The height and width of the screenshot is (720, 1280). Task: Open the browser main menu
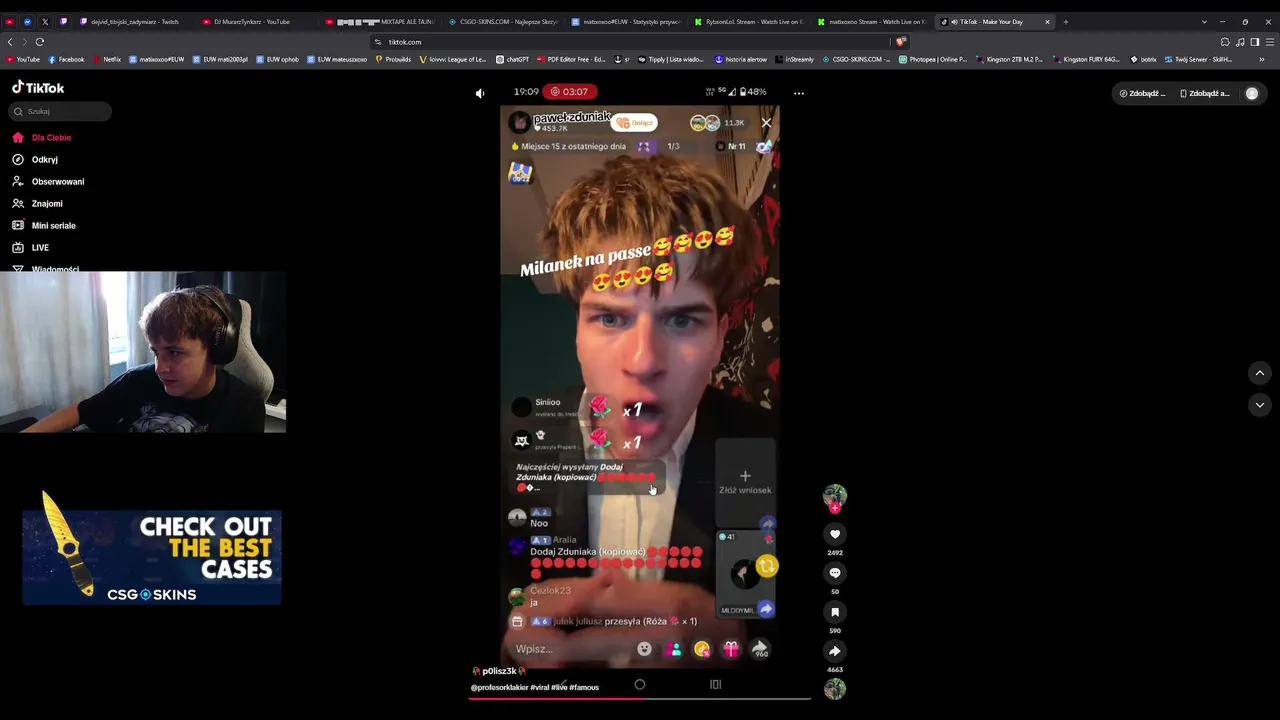click(1270, 42)
